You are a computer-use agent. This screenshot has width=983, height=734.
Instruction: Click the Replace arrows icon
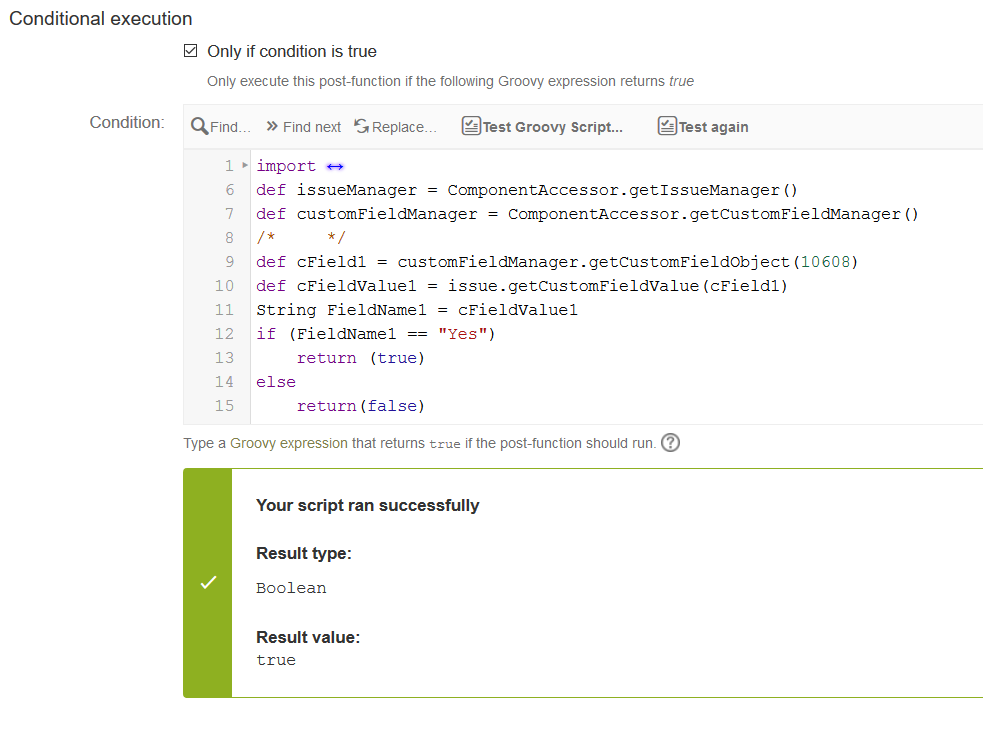point(362,126)
